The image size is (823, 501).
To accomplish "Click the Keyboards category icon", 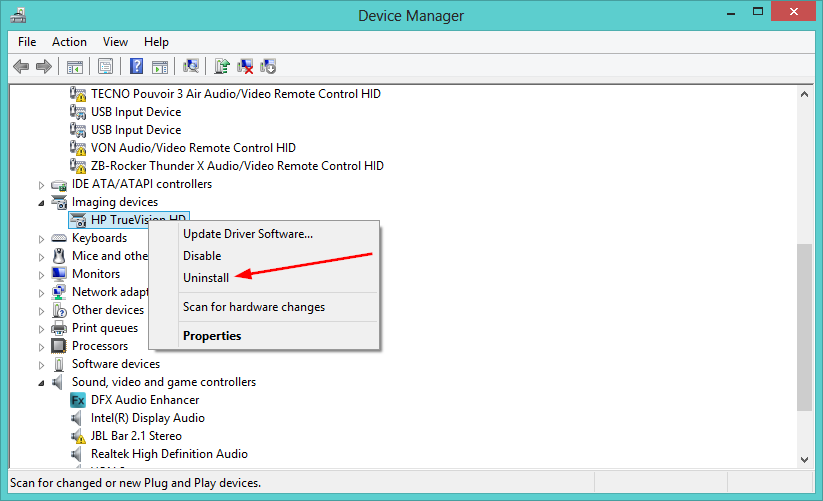I will click(x=59, y=238).
